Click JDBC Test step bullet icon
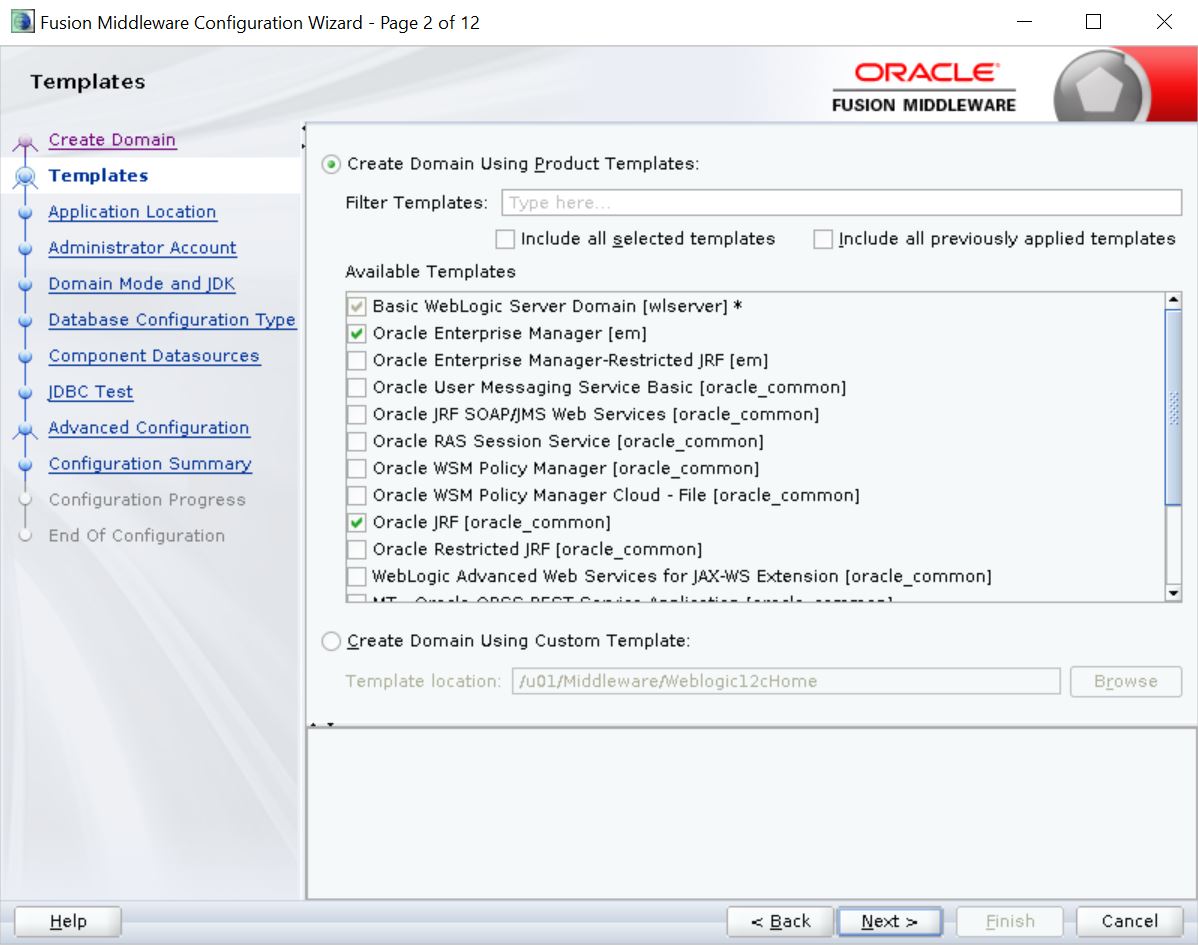 (x=25, y=393)
